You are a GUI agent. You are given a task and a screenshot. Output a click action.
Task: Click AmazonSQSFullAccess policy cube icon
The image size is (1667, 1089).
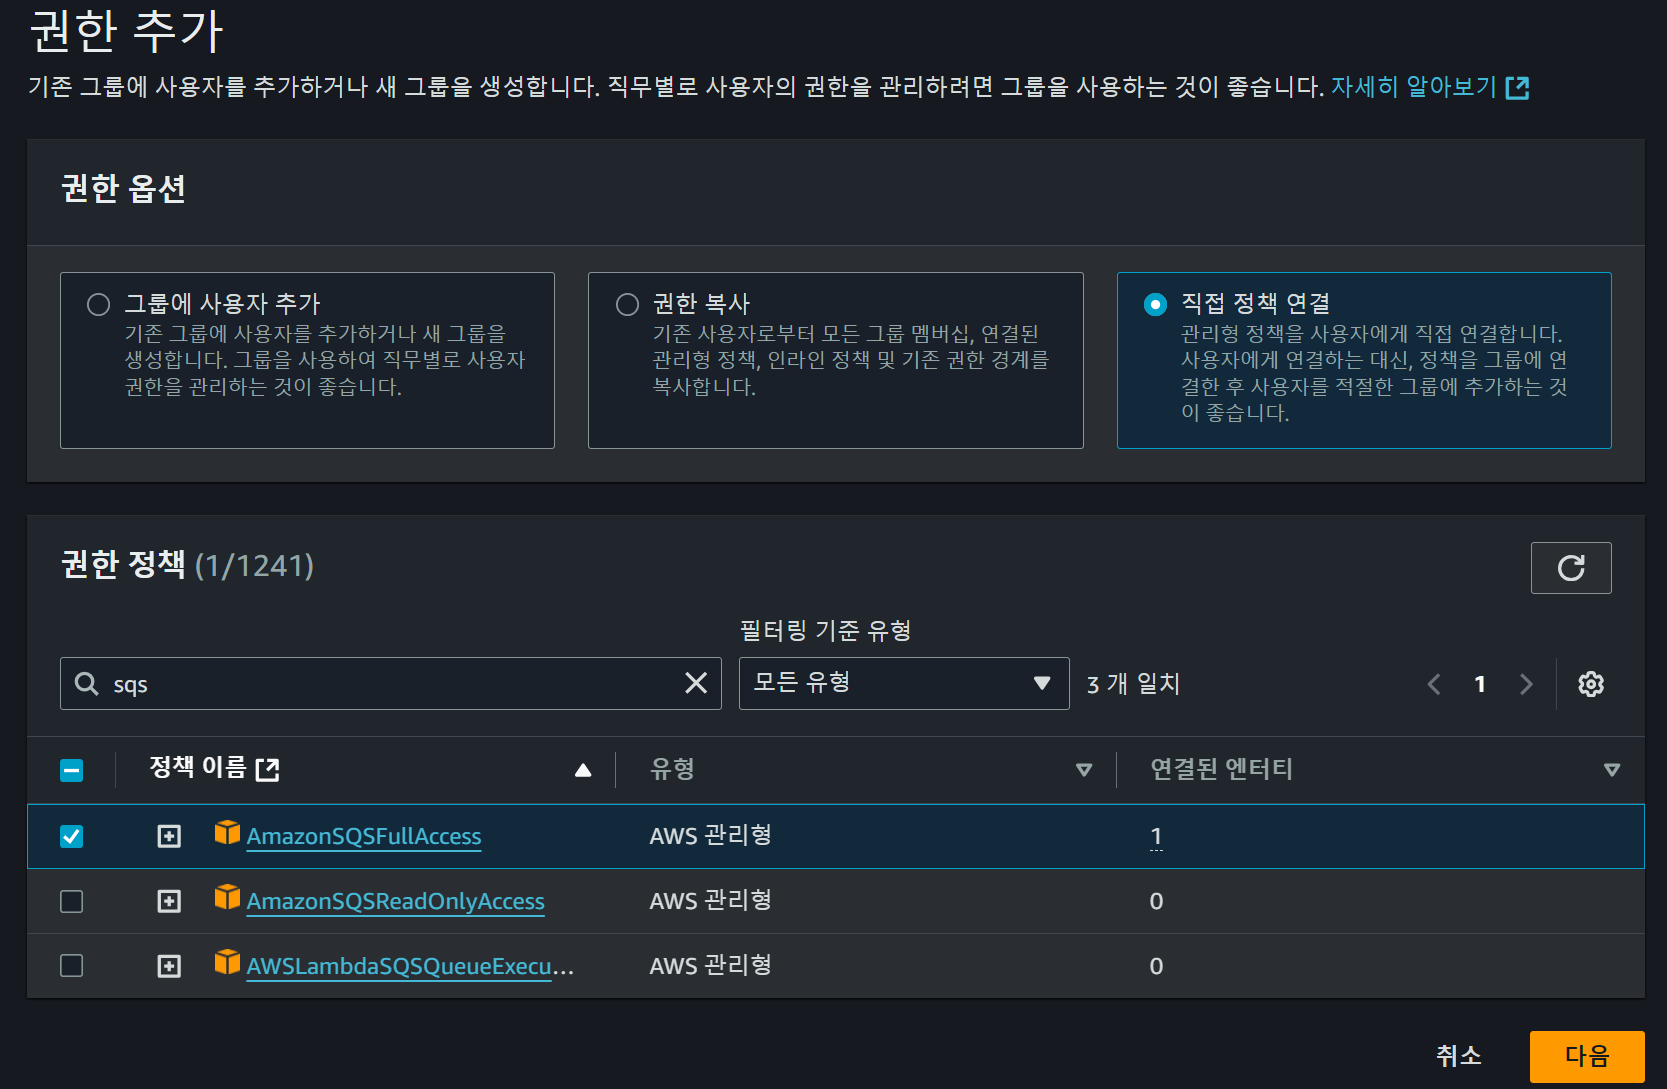[227, 832]
